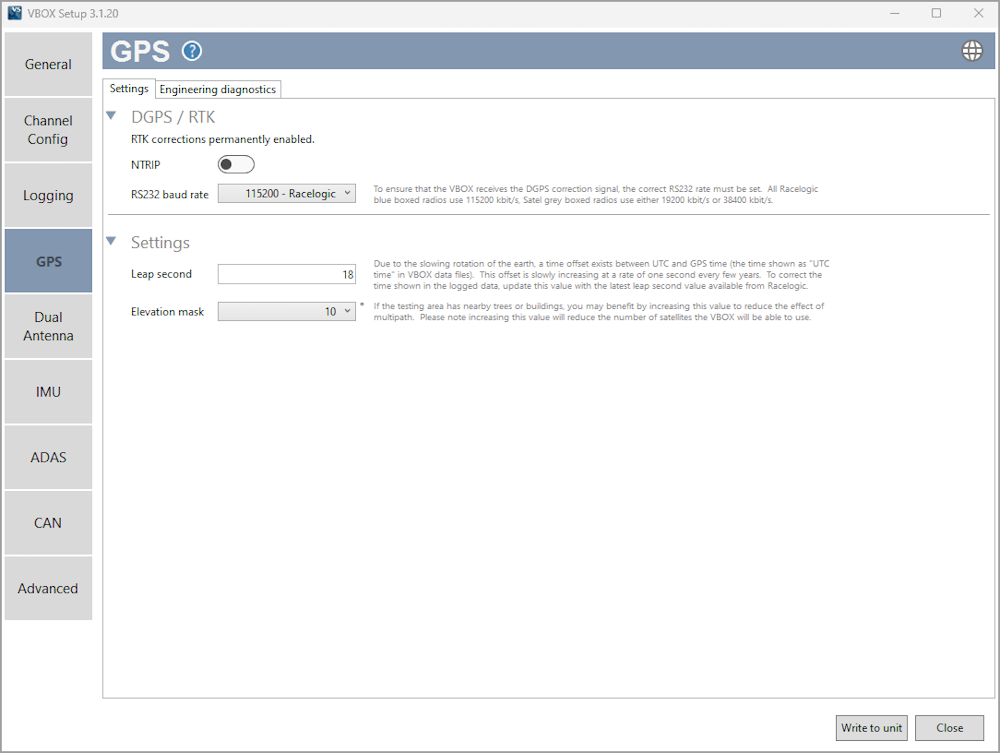
Task: Collapse the DGPS / RTK section
Action: [112, 116]
